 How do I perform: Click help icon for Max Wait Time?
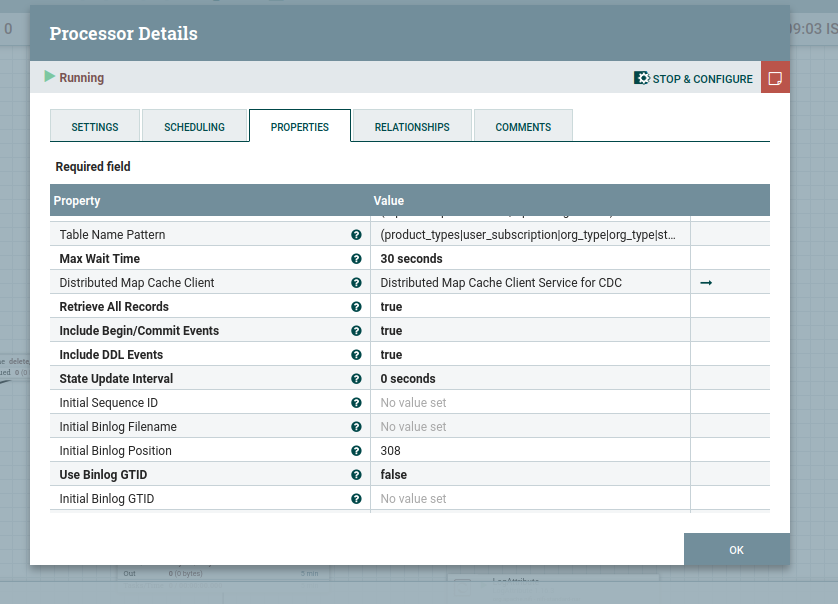click(356, 259)
